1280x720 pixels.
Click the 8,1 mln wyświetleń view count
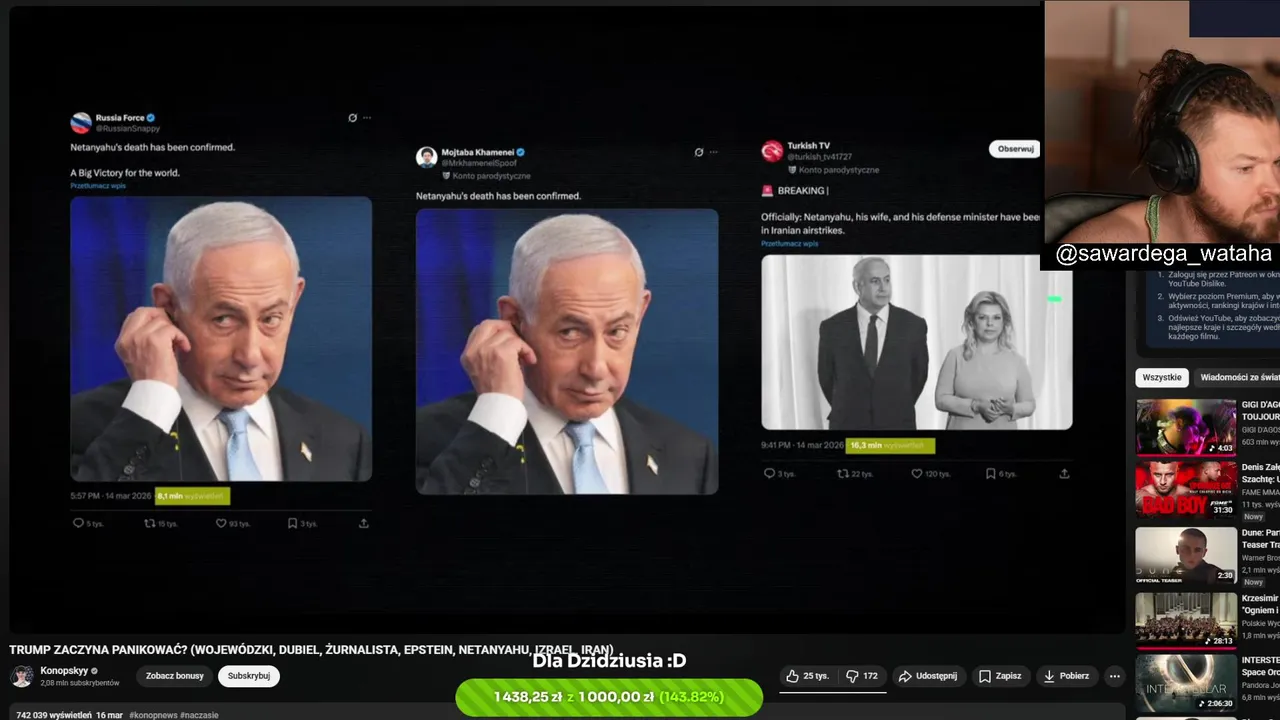[x=192, y=495]
